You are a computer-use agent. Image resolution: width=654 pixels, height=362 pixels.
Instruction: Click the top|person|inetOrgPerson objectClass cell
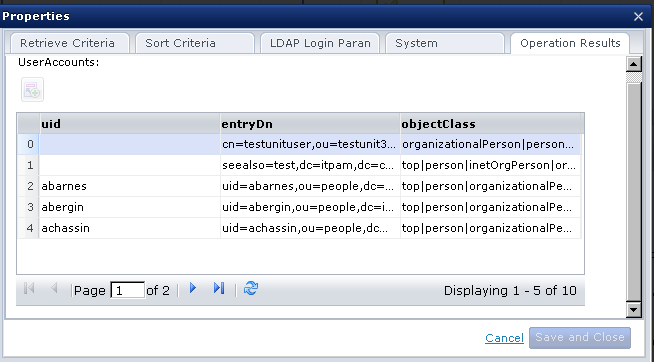pos(490,165)
